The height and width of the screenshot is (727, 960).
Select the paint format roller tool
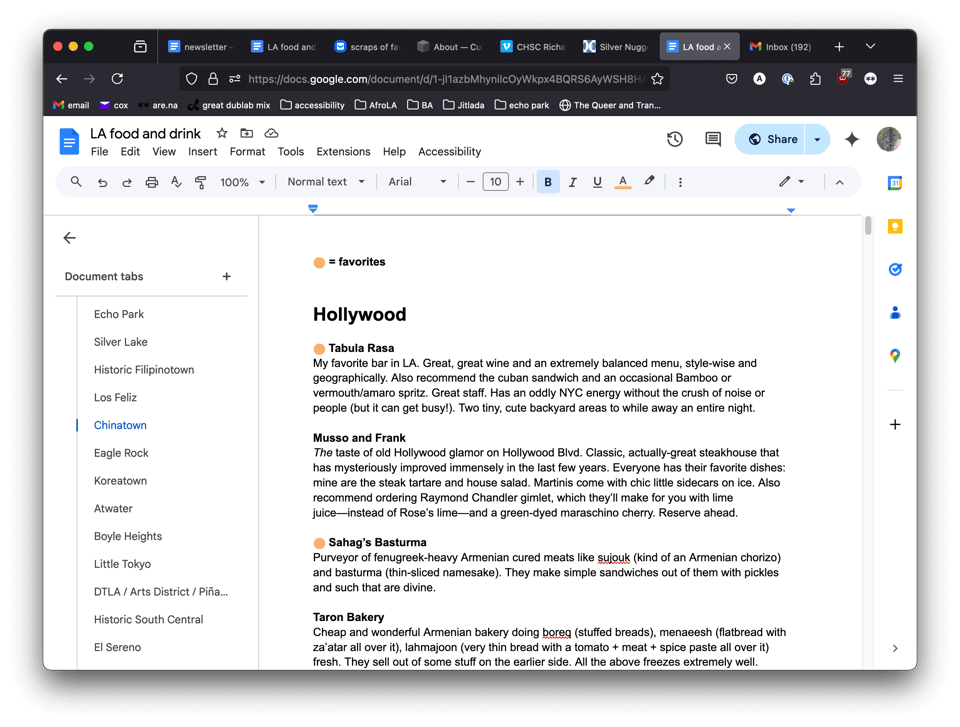[200, 182]
